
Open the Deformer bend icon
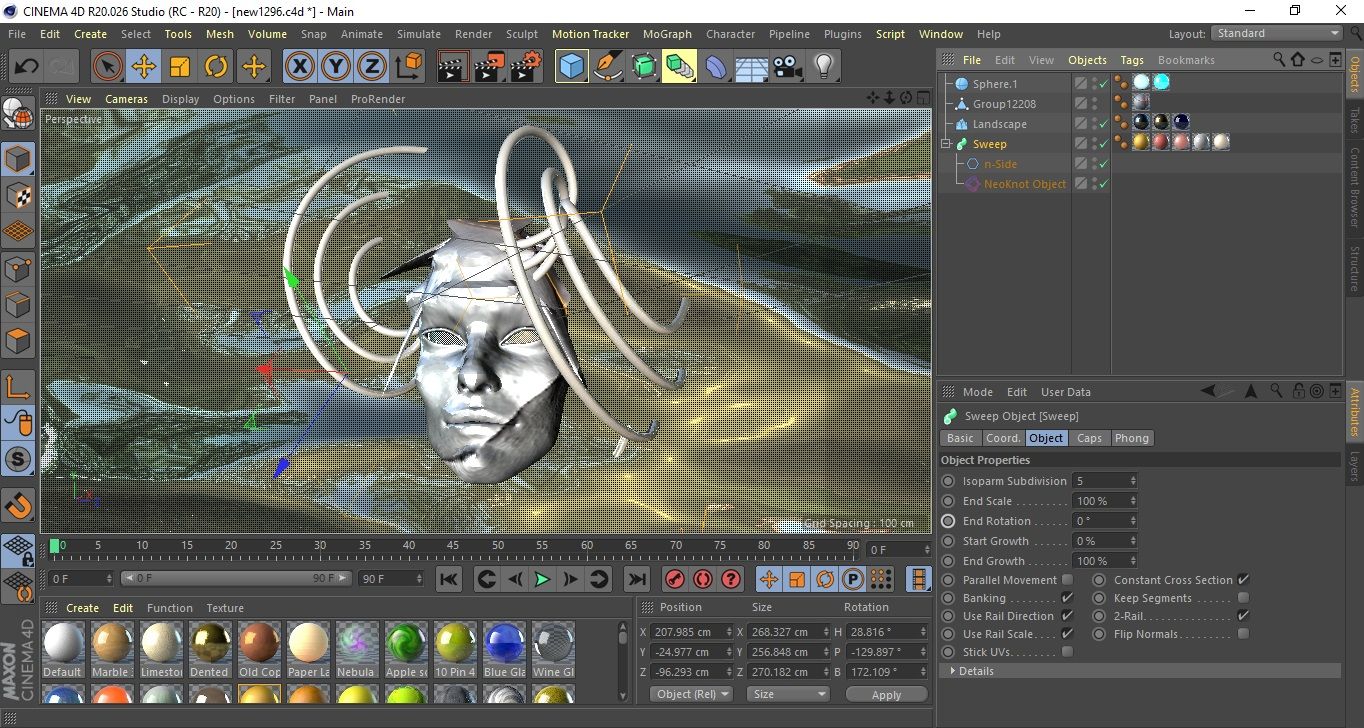pos(715,67)
